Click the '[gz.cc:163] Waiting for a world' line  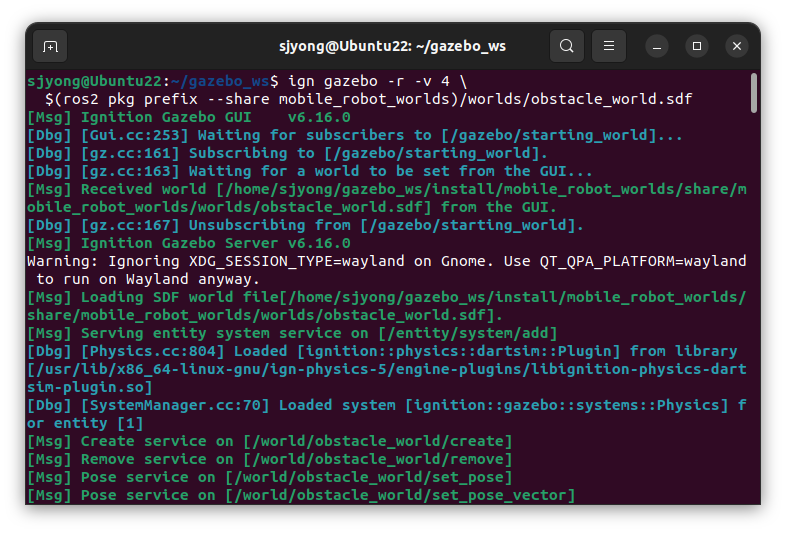click(309, 171)
